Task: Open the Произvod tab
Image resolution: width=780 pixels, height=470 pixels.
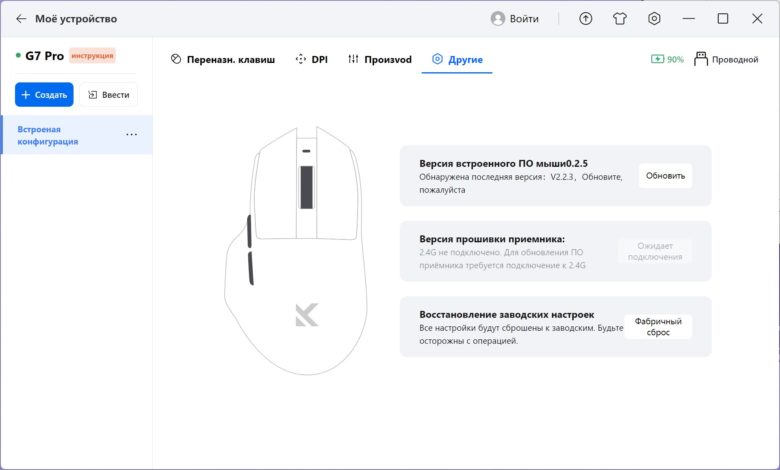Action: click(380, 59)
